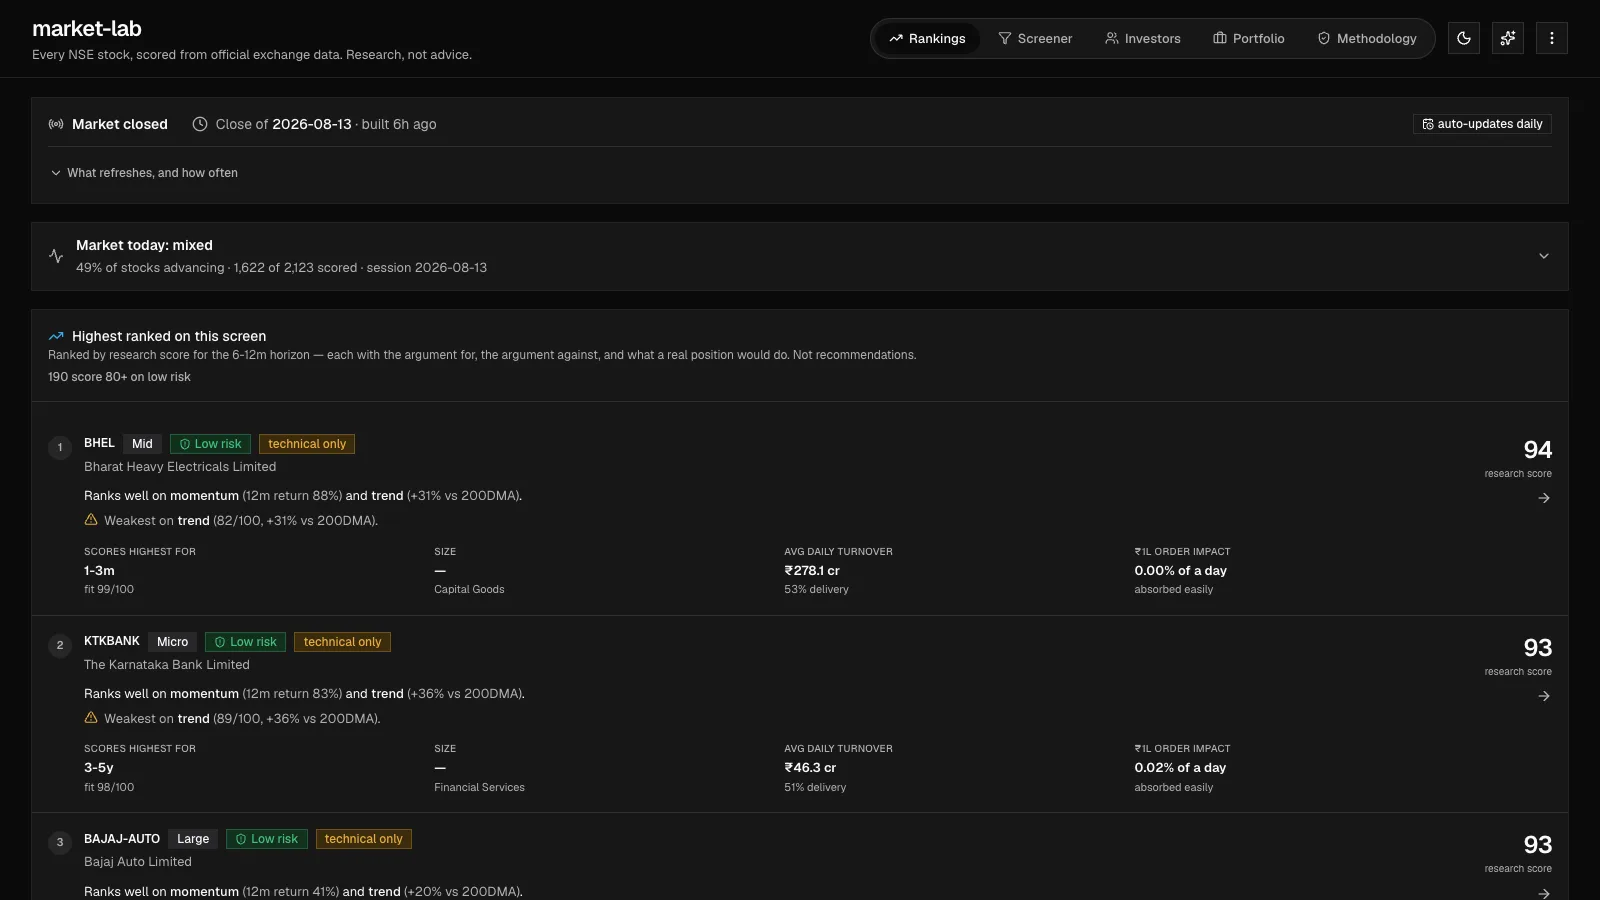The image size is (1600, 900).
Task: Click KTKBANK's research score 93
Action: tap(1537, 648)
